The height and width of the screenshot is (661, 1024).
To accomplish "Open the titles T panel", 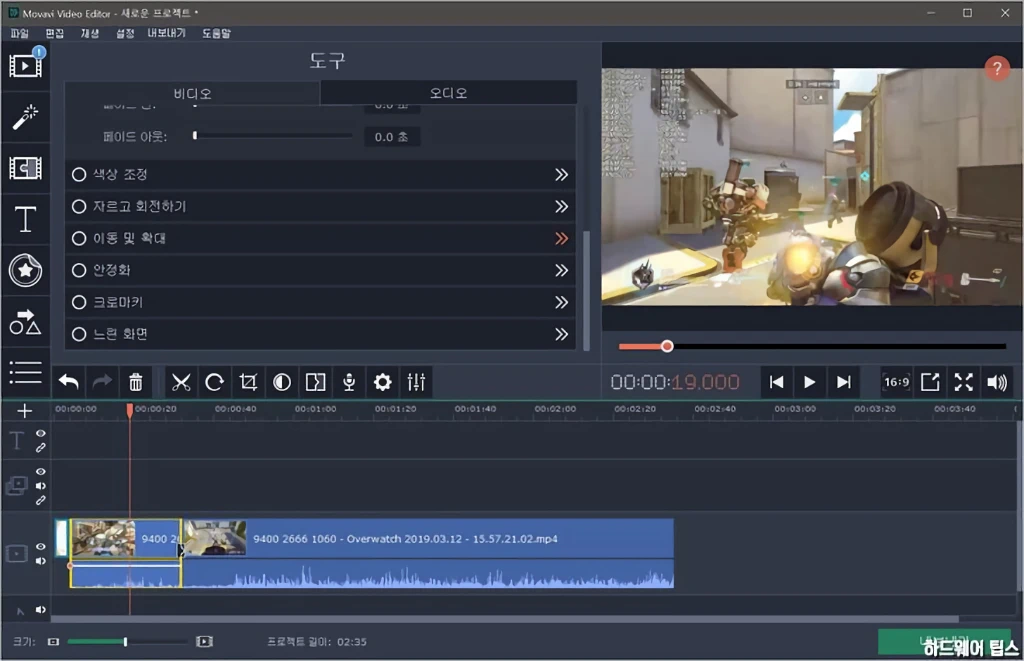I will coord(25,219).
